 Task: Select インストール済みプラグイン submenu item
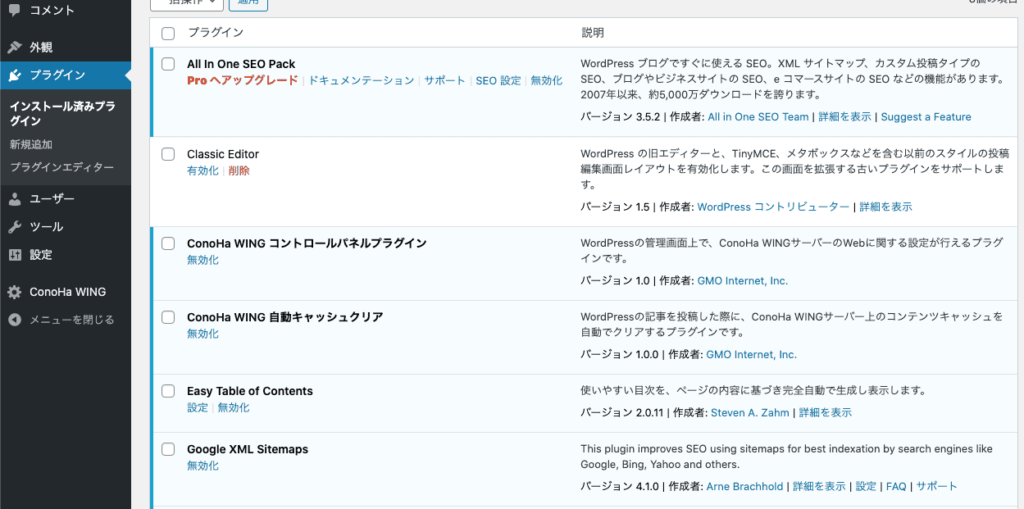pyautogui.click(x=63, y=114)
